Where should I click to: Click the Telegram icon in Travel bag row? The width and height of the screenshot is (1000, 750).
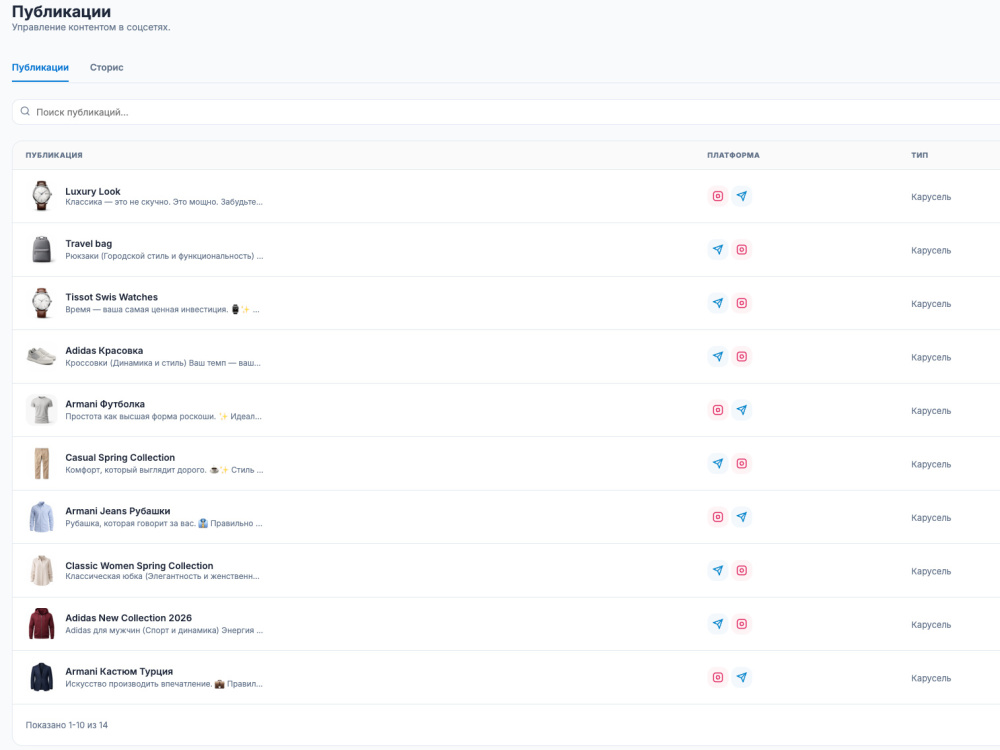click(717, 249)
